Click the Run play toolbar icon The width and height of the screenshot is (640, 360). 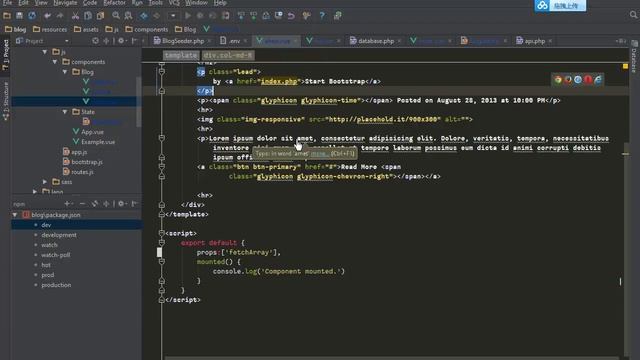pos(188,16)
